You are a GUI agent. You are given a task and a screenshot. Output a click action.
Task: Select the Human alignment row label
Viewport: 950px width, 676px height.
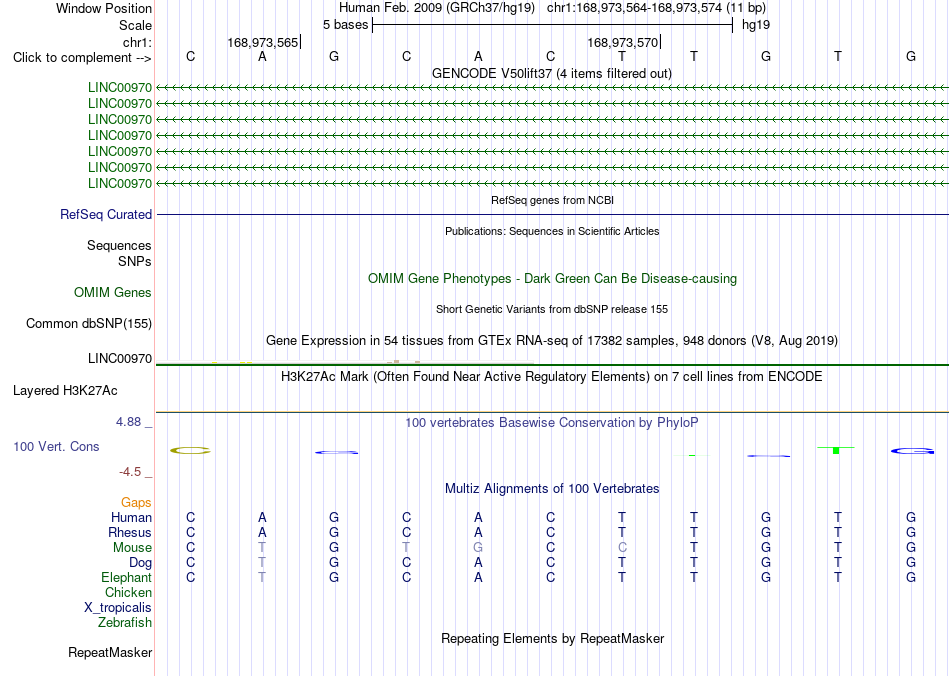[x=131, y=517]
